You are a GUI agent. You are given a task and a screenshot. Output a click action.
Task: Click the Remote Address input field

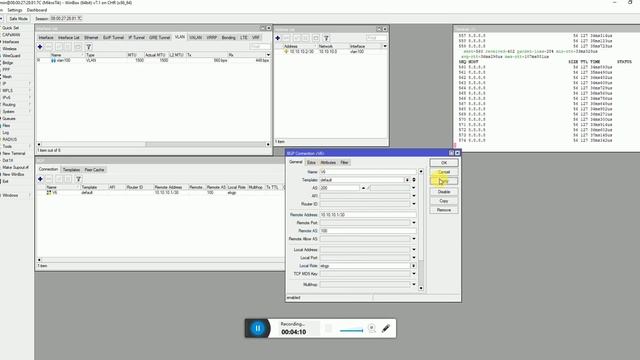pos(368,215)
